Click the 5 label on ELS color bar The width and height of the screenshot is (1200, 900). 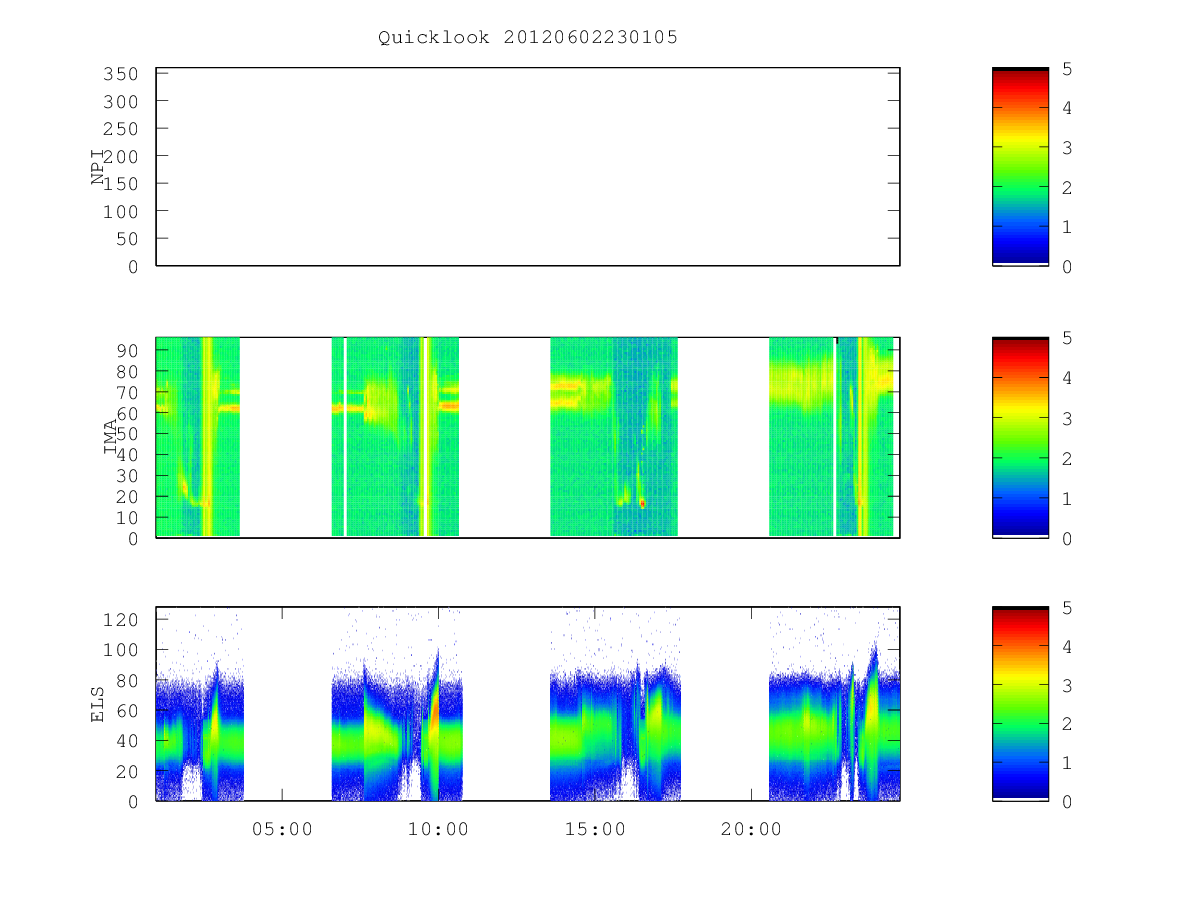(x=1068, y=608)
